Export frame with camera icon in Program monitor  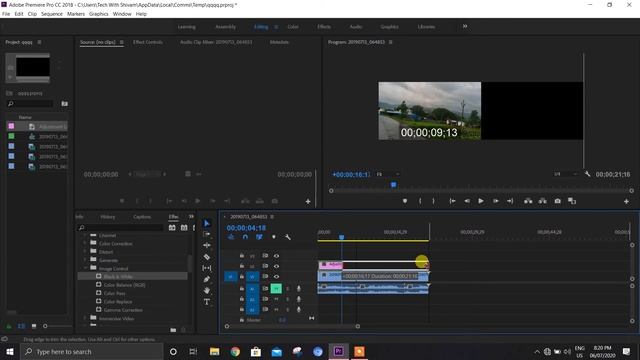[x=558, y=201]
